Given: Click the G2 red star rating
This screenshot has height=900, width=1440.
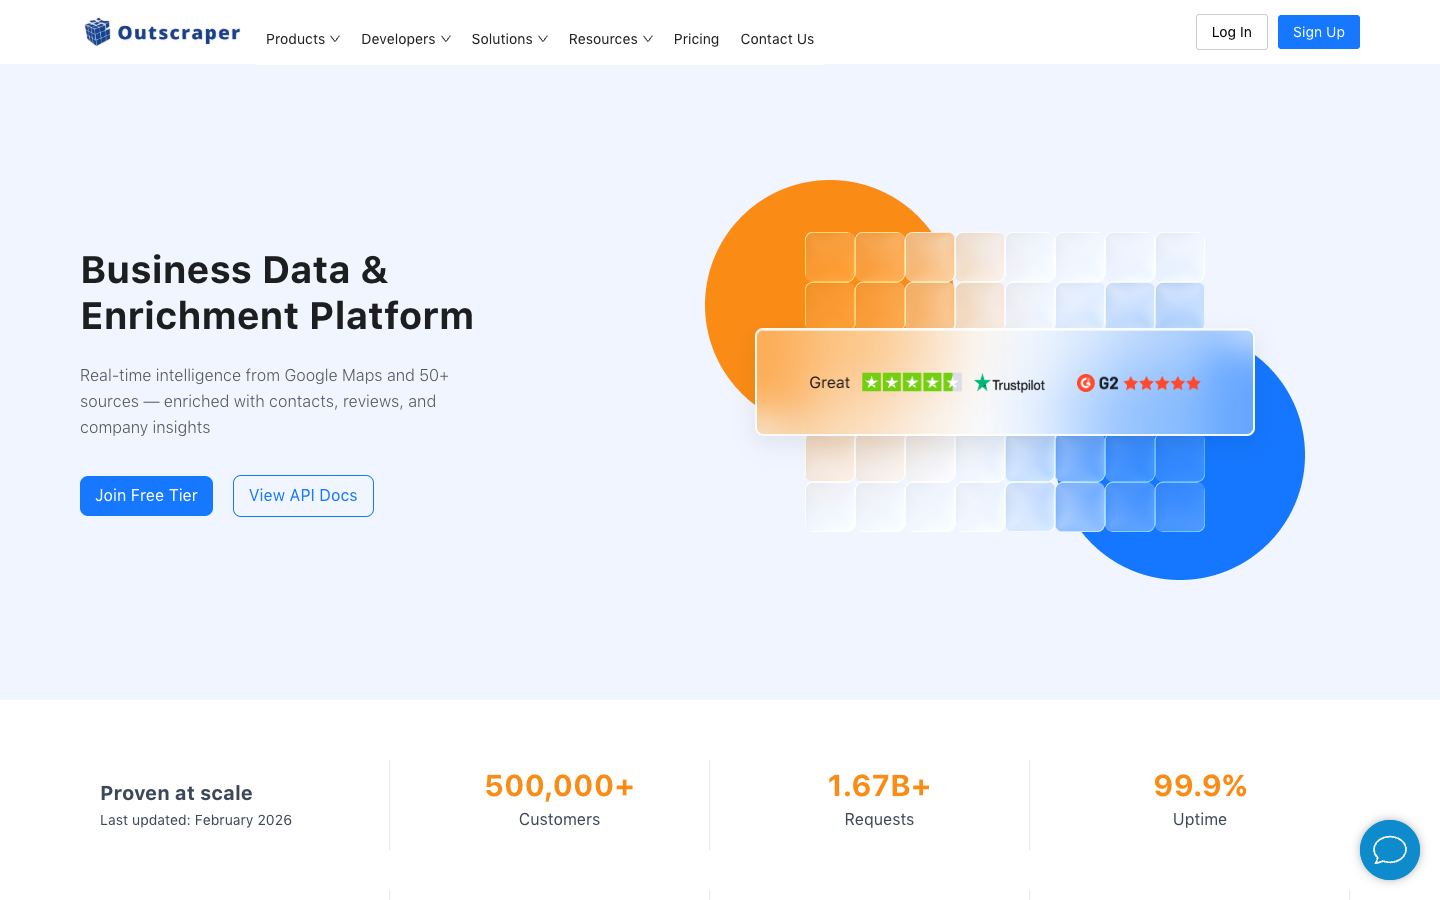Looking at the screenshot, I should coord(1162,383).
